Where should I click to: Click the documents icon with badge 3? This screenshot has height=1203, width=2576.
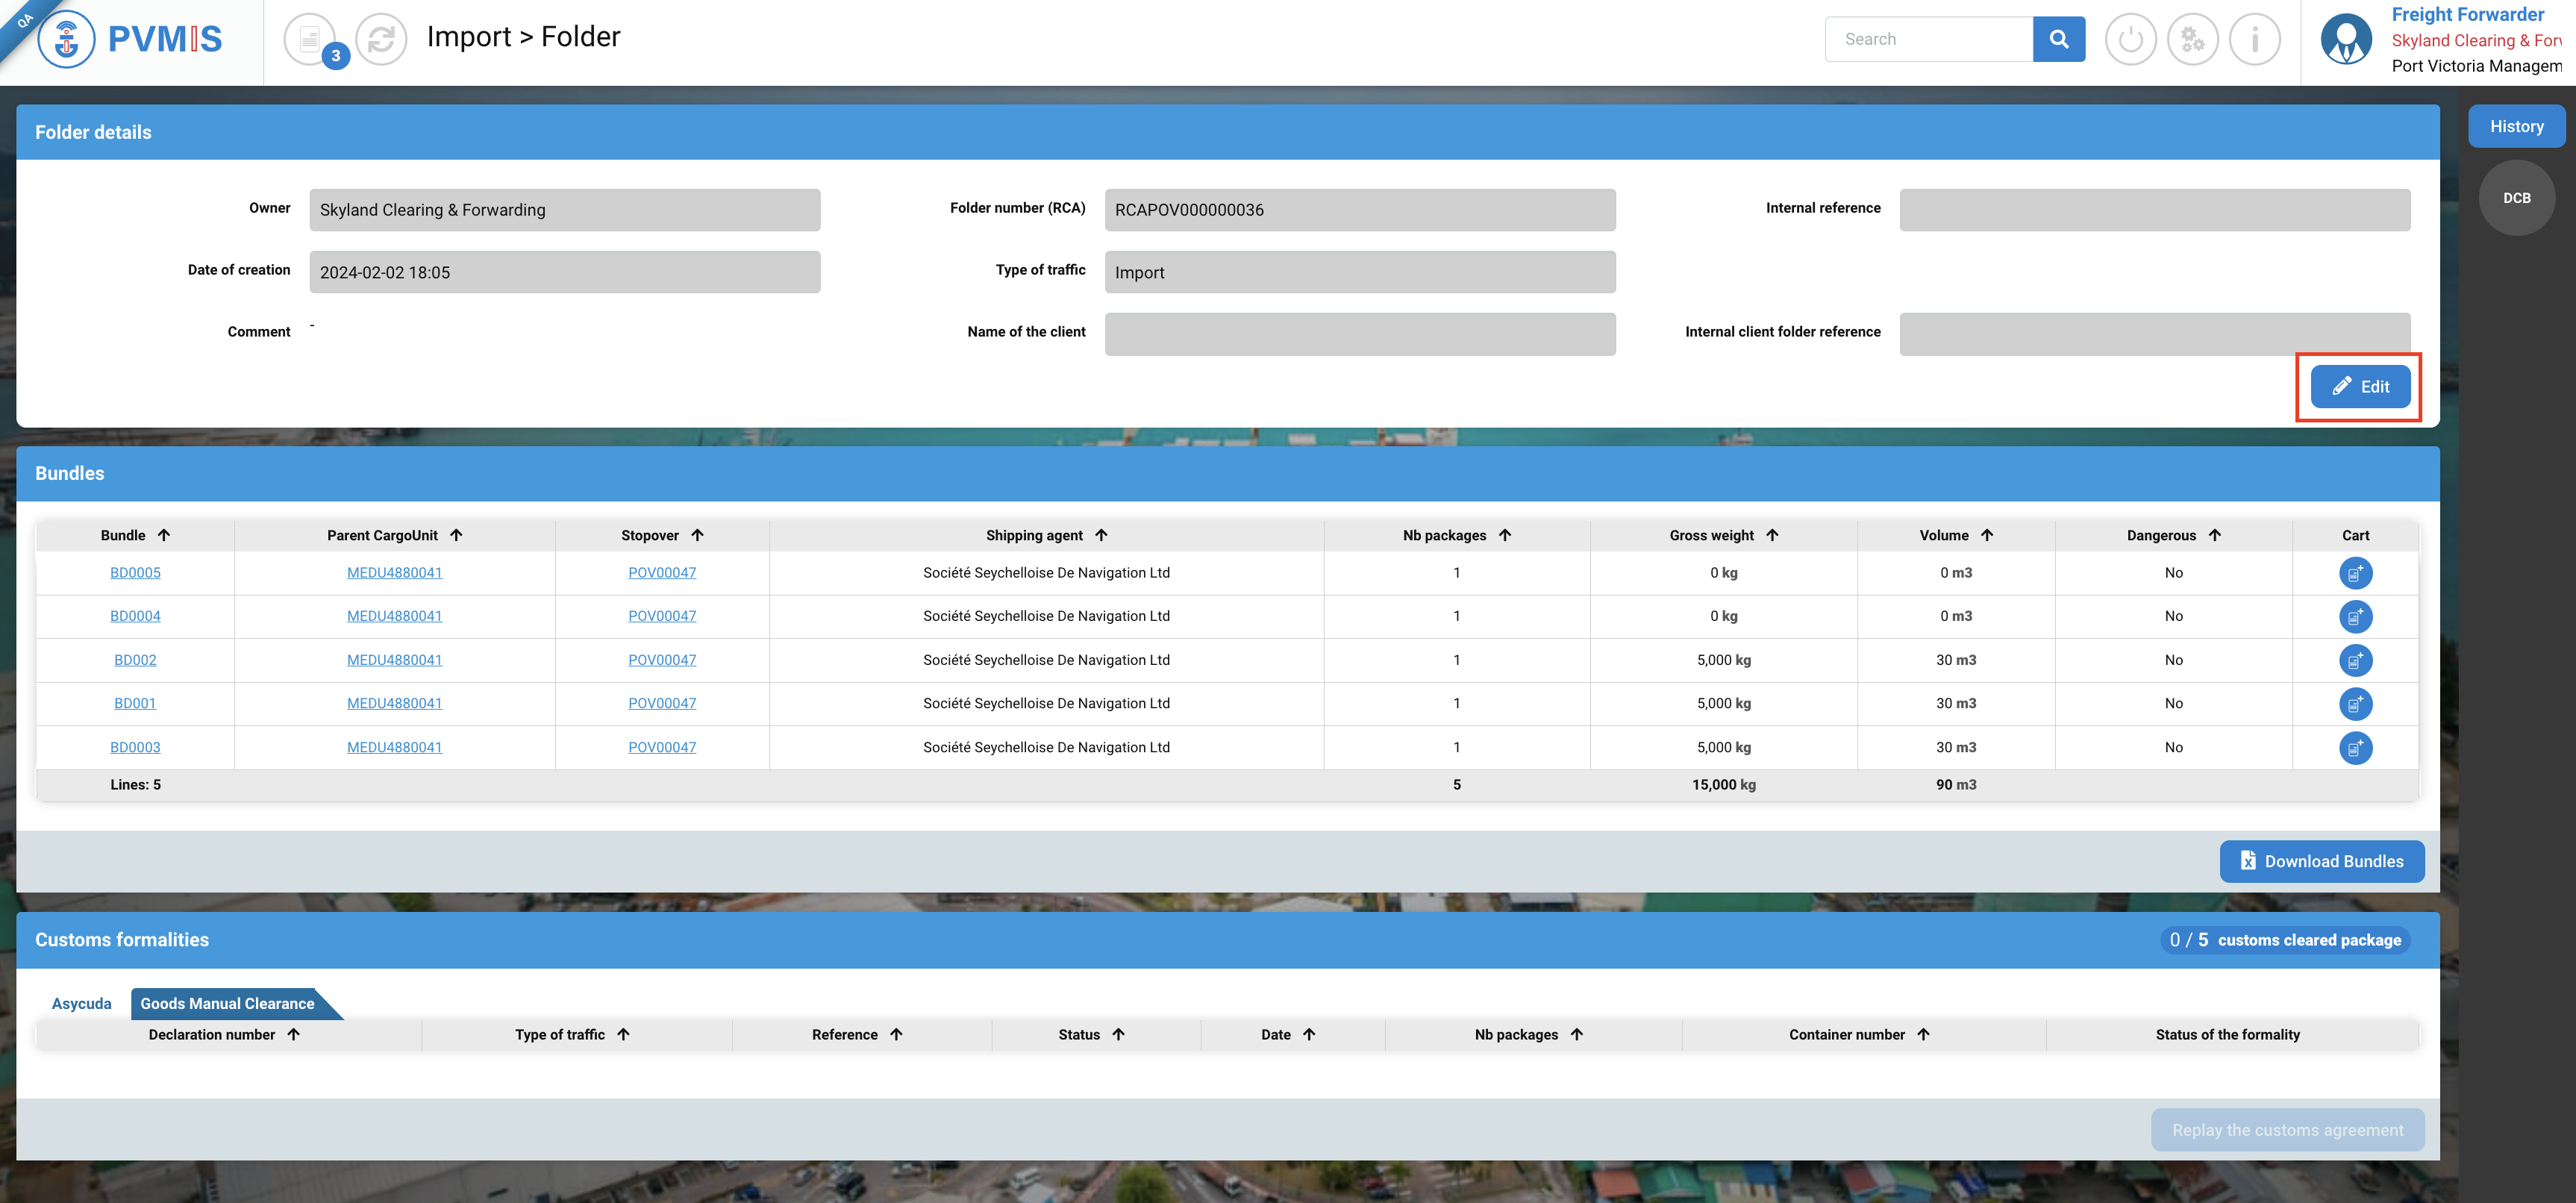[x=310, y=40]
